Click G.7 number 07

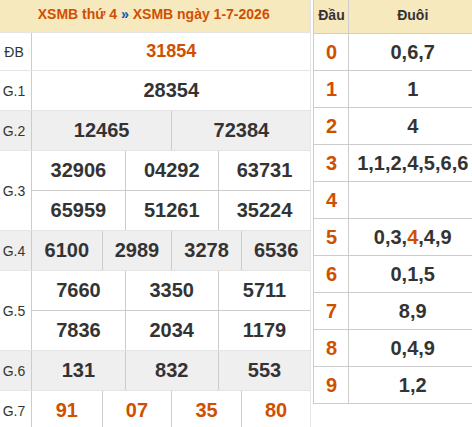pyautogui.click(x=137, y=410)
